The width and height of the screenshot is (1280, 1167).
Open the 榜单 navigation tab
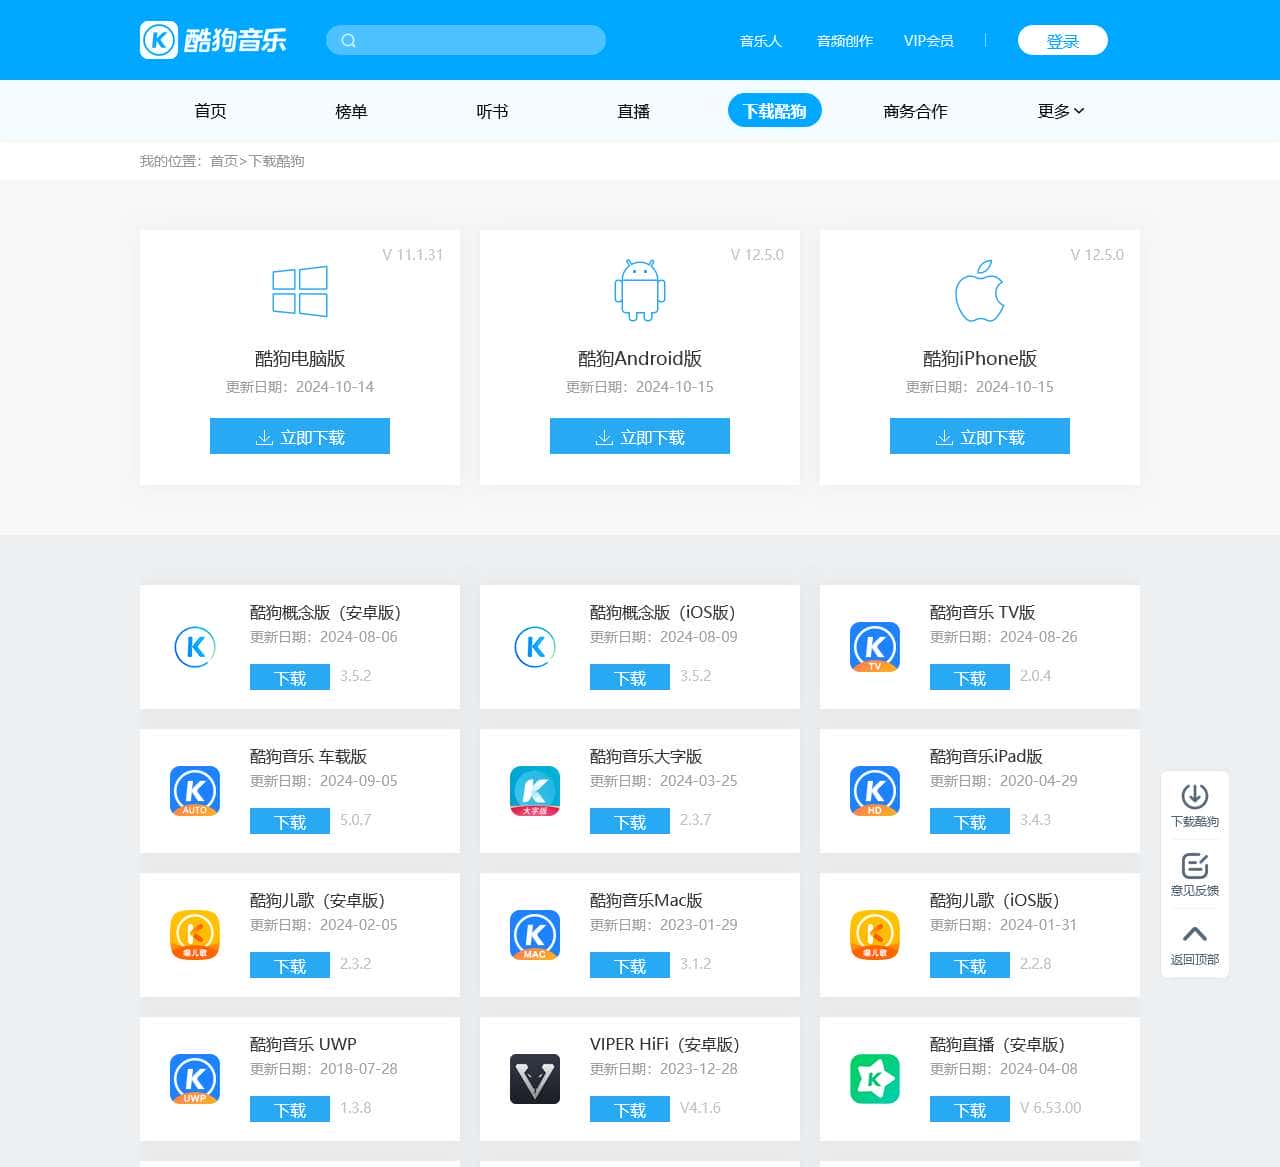tap(351, 111)
